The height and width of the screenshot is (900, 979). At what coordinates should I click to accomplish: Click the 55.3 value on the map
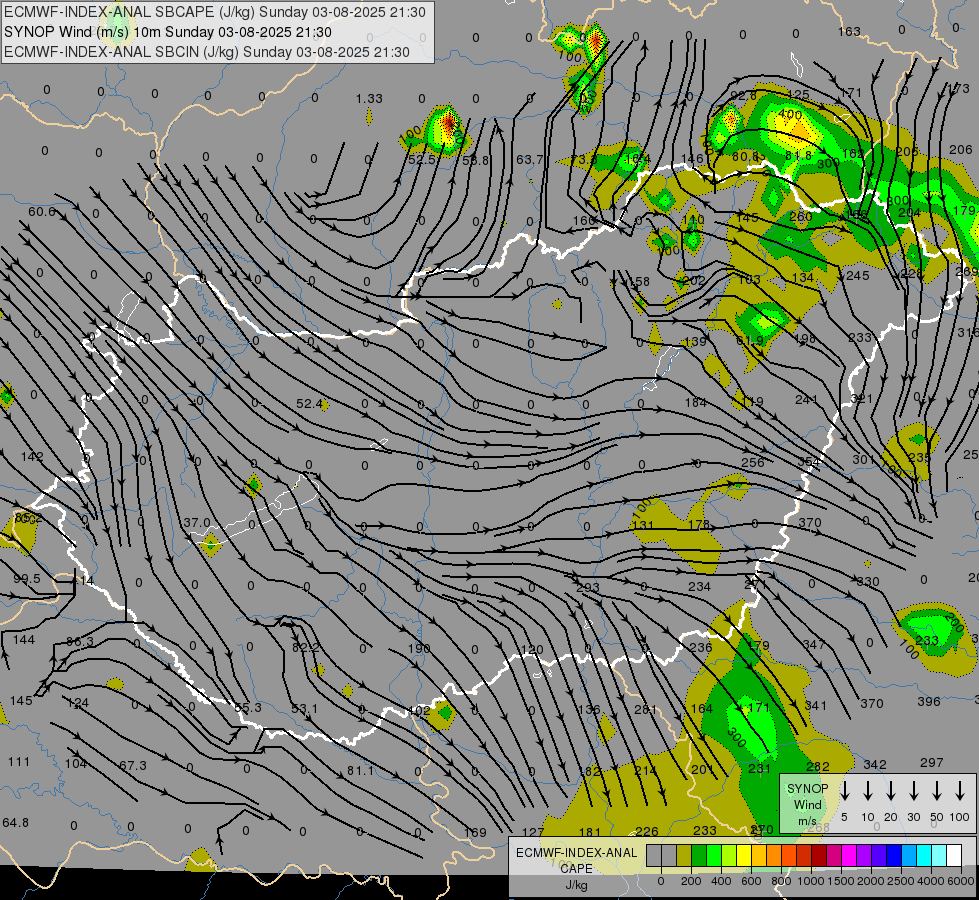click(248, 708)
